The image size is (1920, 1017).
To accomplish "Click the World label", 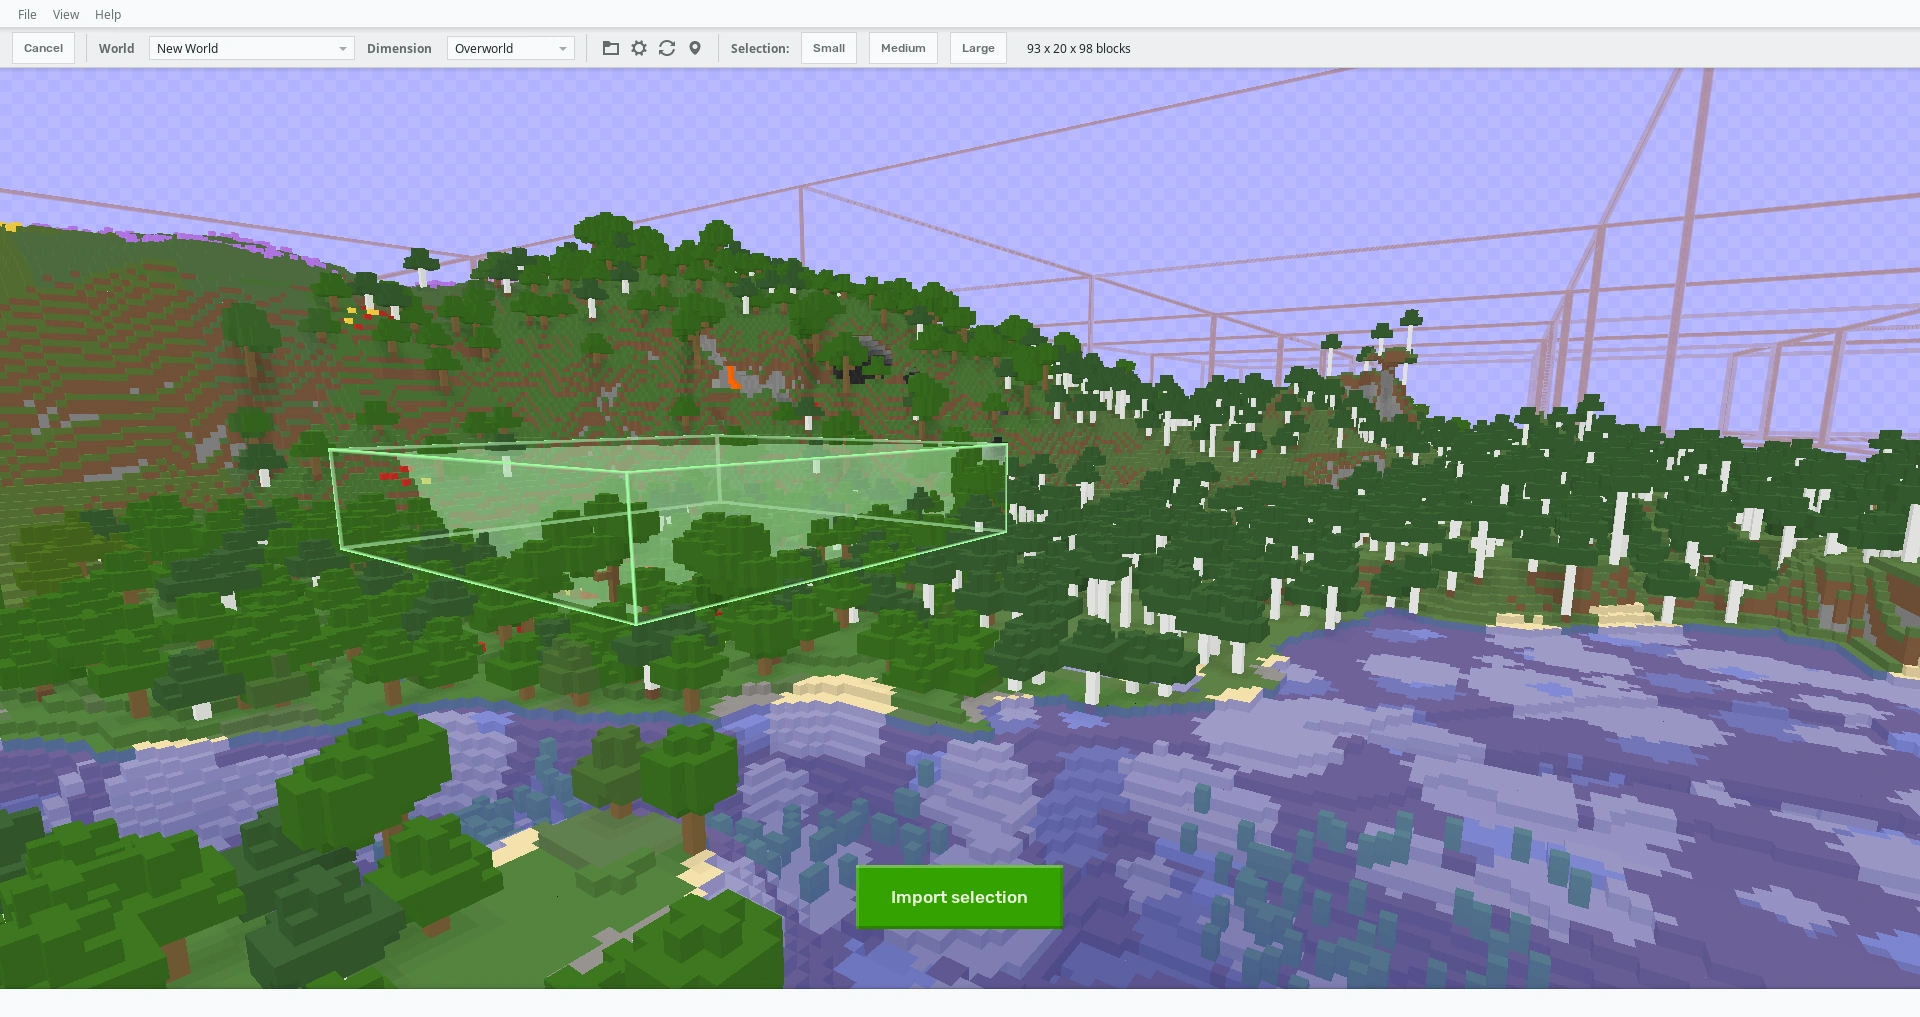I will pyautogui.click(x=116, y=48).
